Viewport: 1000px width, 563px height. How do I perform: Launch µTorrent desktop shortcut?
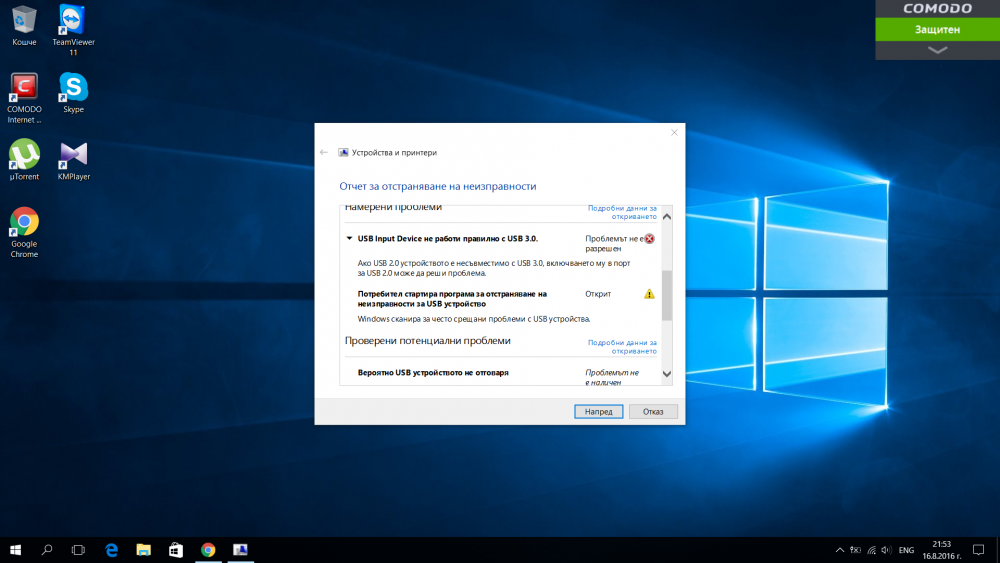(24, 160)
